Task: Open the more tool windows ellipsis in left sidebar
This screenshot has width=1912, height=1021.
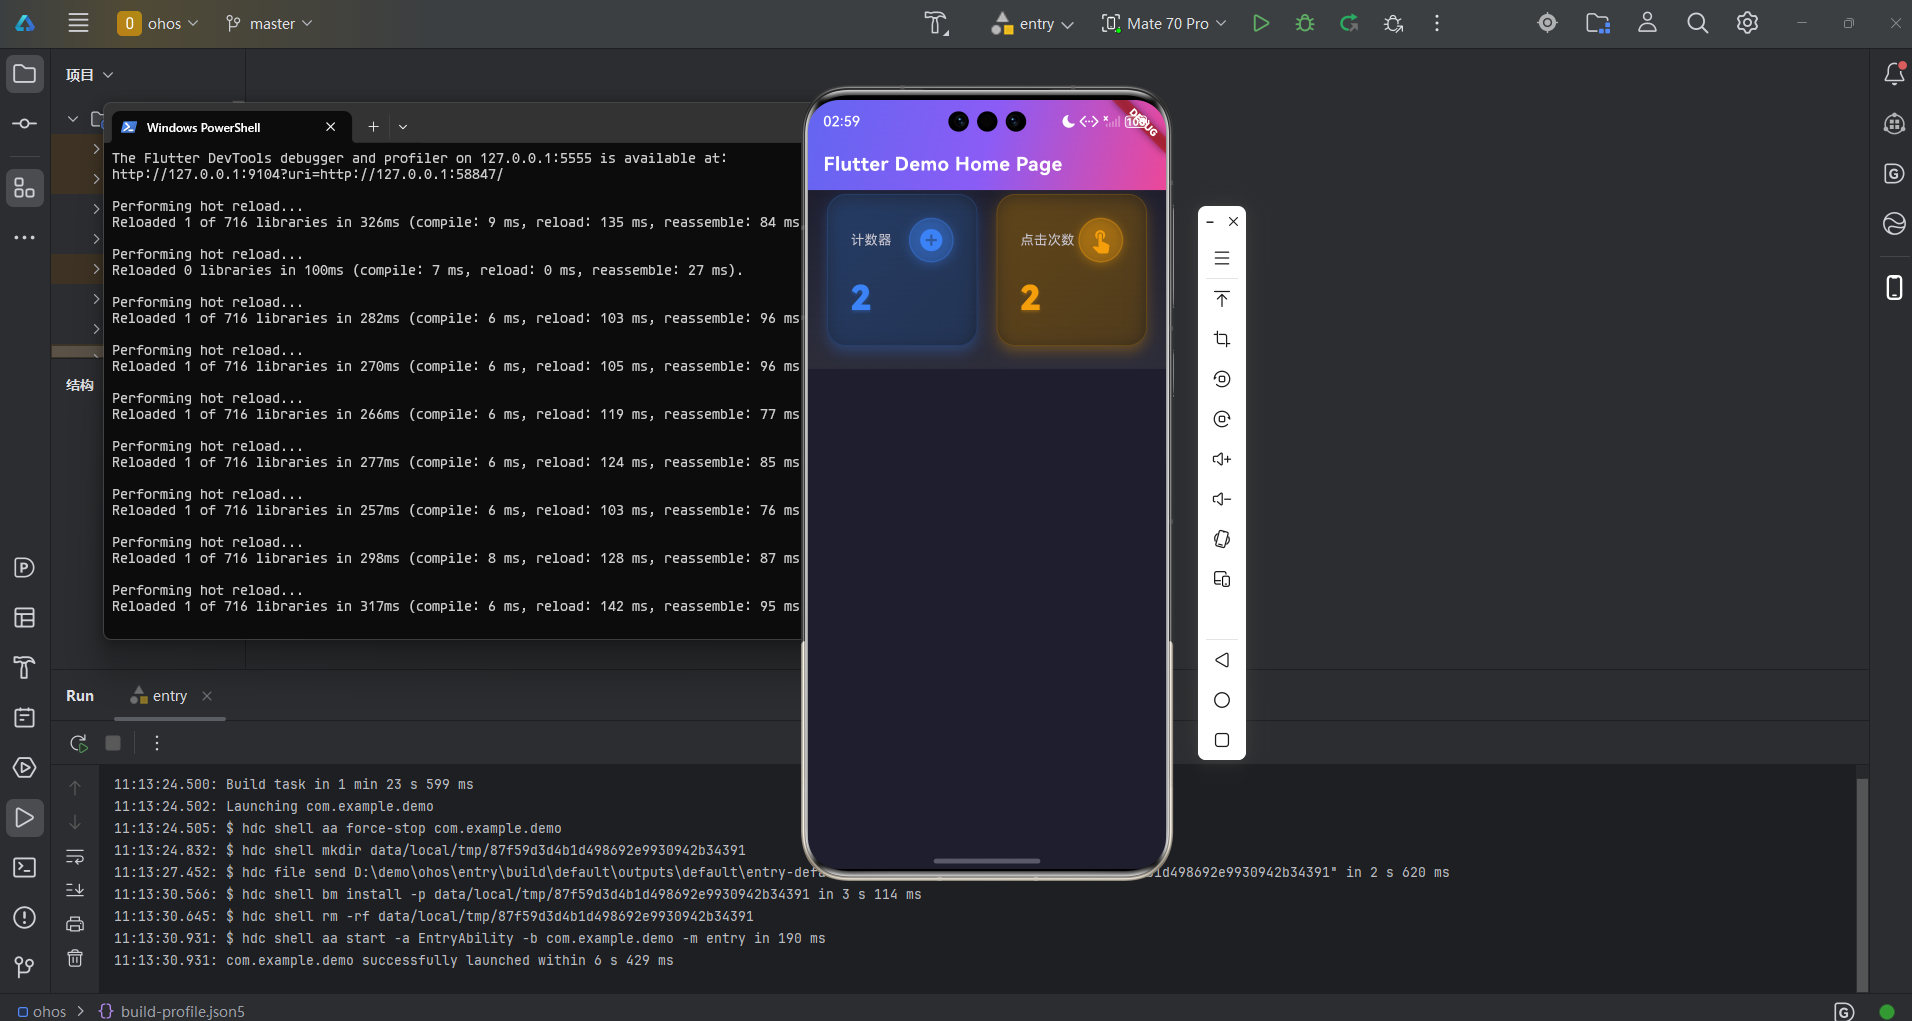Action: pos(25,238)
